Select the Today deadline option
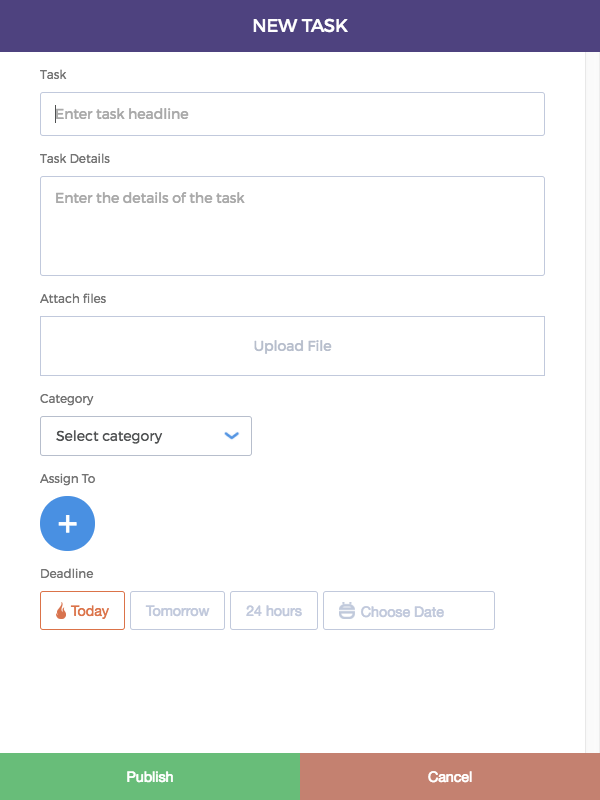The width and height of the screenshot is (600, 800). (82, 610)
